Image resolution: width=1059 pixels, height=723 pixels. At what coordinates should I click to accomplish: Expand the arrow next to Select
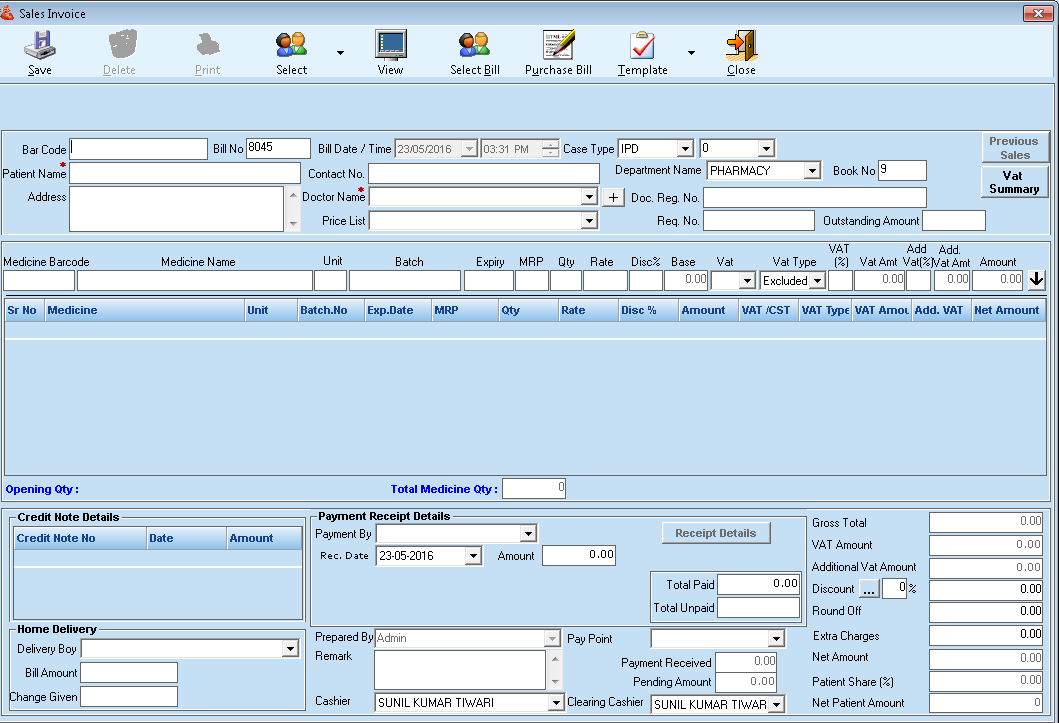coord(340,53)
